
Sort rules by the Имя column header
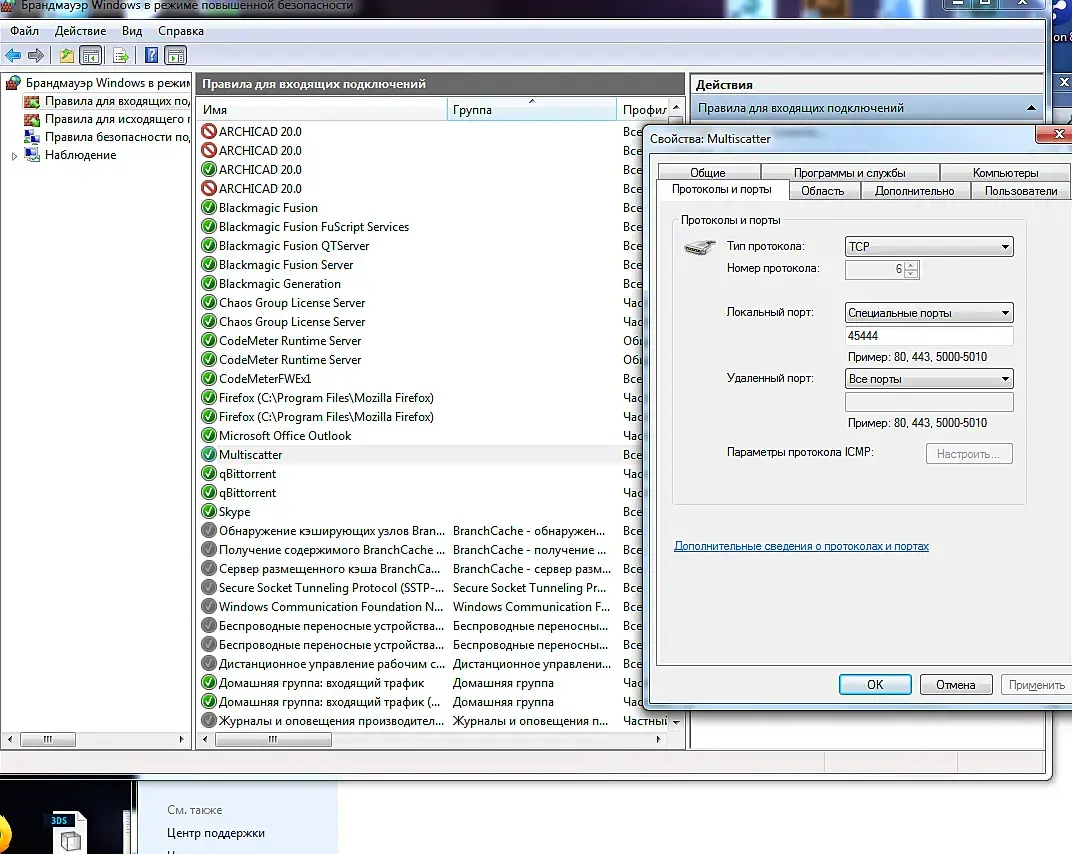click(x=322, y=109)
